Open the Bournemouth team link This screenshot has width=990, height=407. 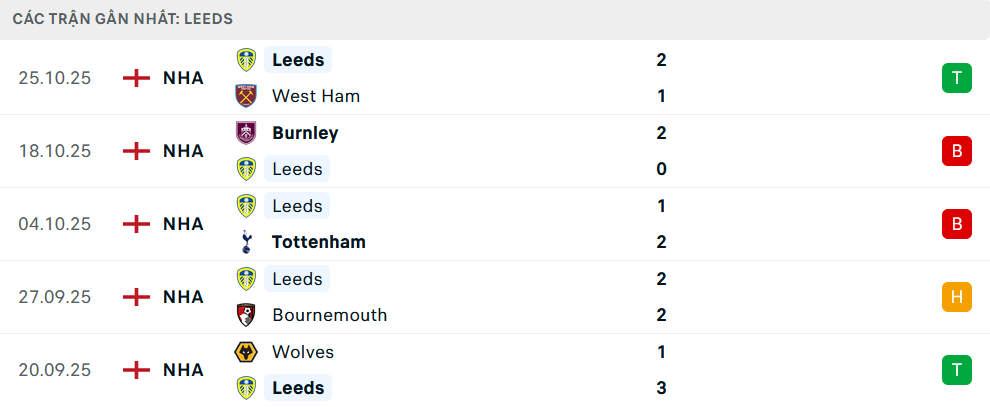(x=329, y=315)
